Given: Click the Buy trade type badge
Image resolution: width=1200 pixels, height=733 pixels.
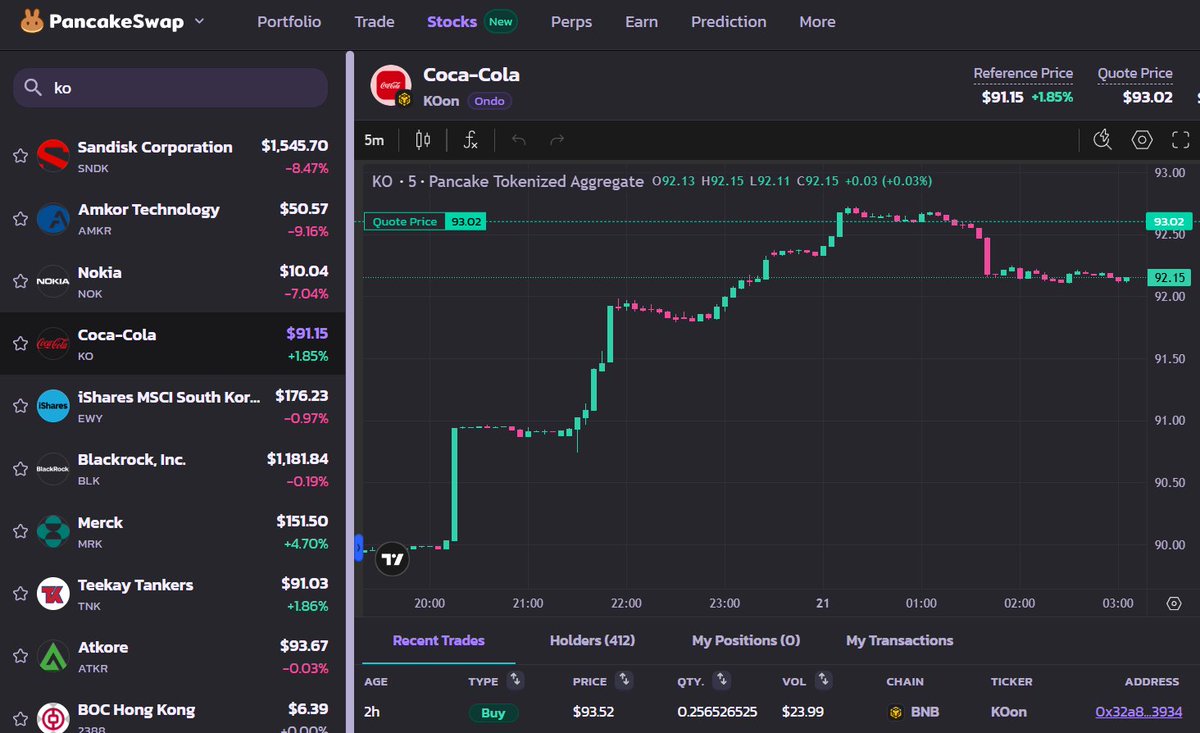Looking at the screenshot, I should 494,713.
